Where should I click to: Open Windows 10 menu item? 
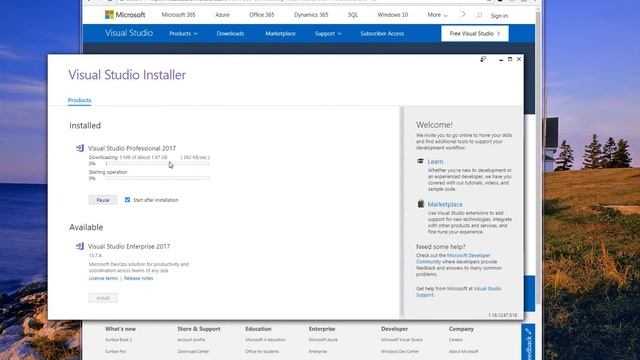click(393, 15)
